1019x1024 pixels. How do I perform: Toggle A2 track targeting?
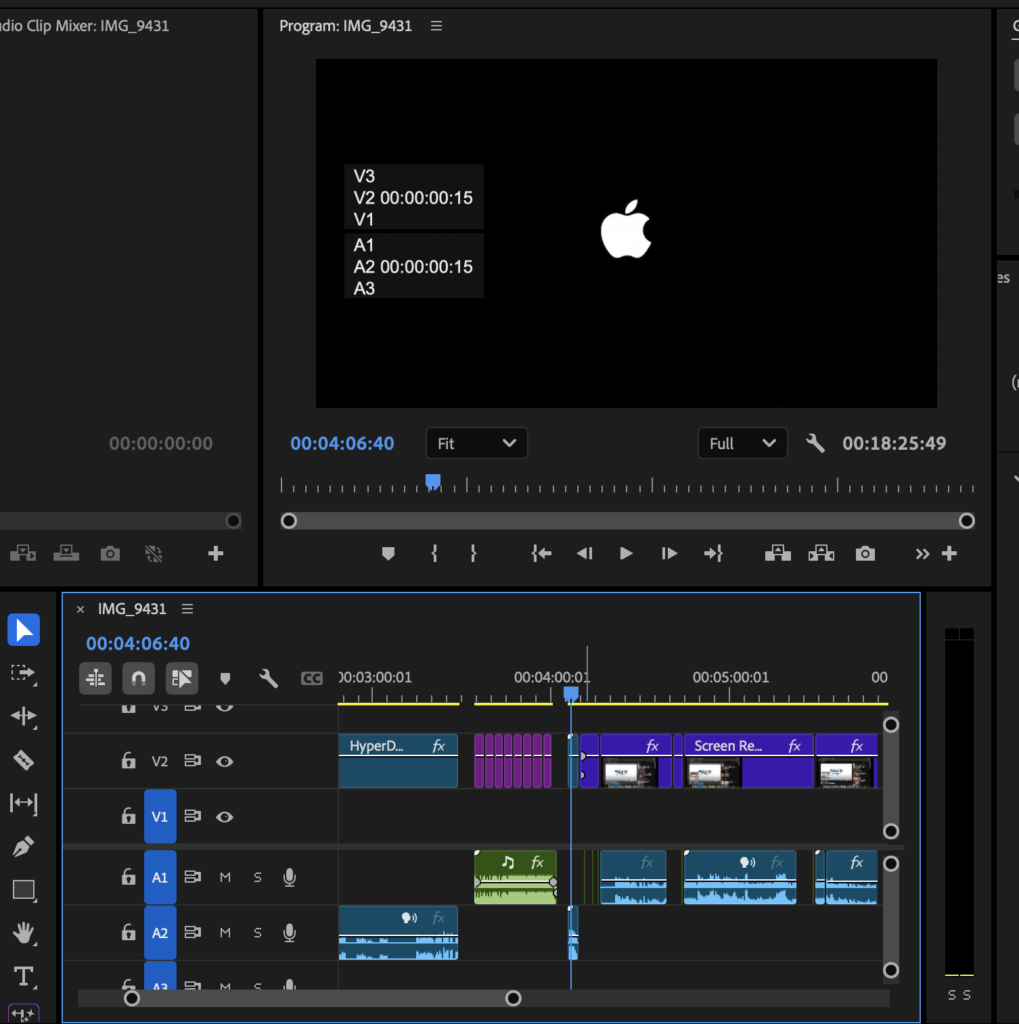tap(160, 933)
